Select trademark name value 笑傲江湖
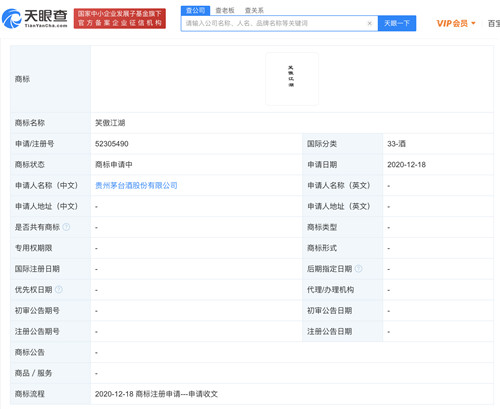 pyautogui.click(x=110, y=123)
